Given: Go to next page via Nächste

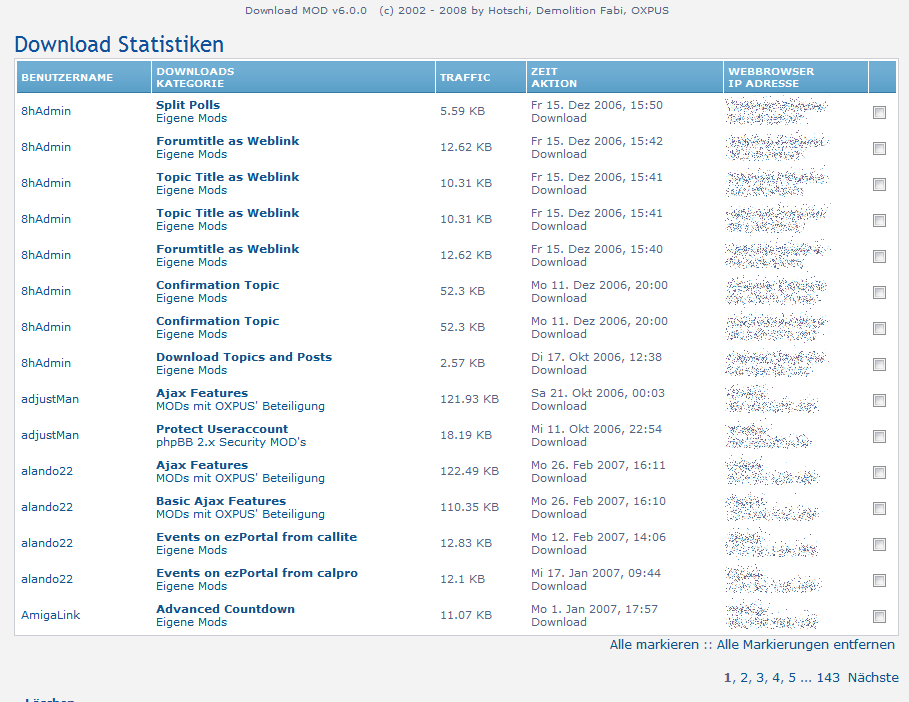Looking at the screenshot, I should click(873, 678).
